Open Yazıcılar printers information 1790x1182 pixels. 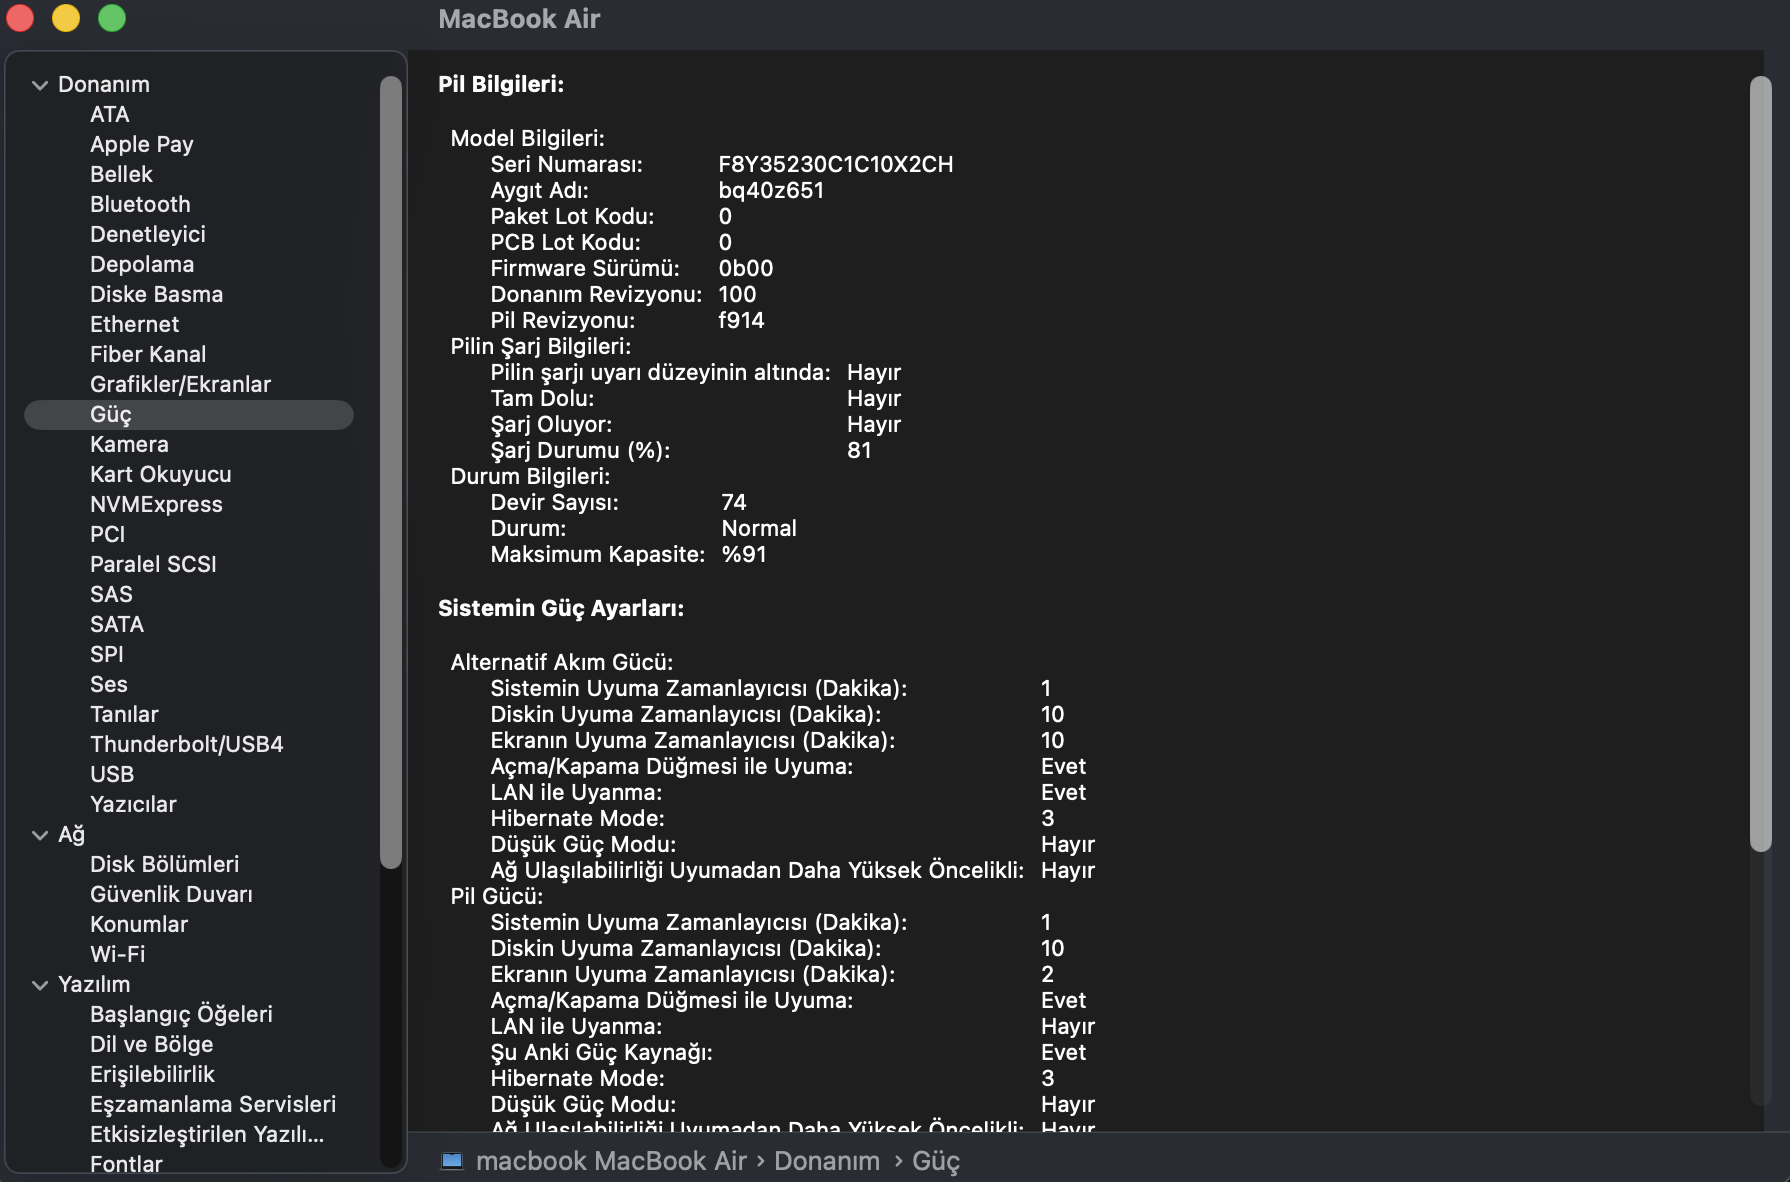[x=133, y=805]
